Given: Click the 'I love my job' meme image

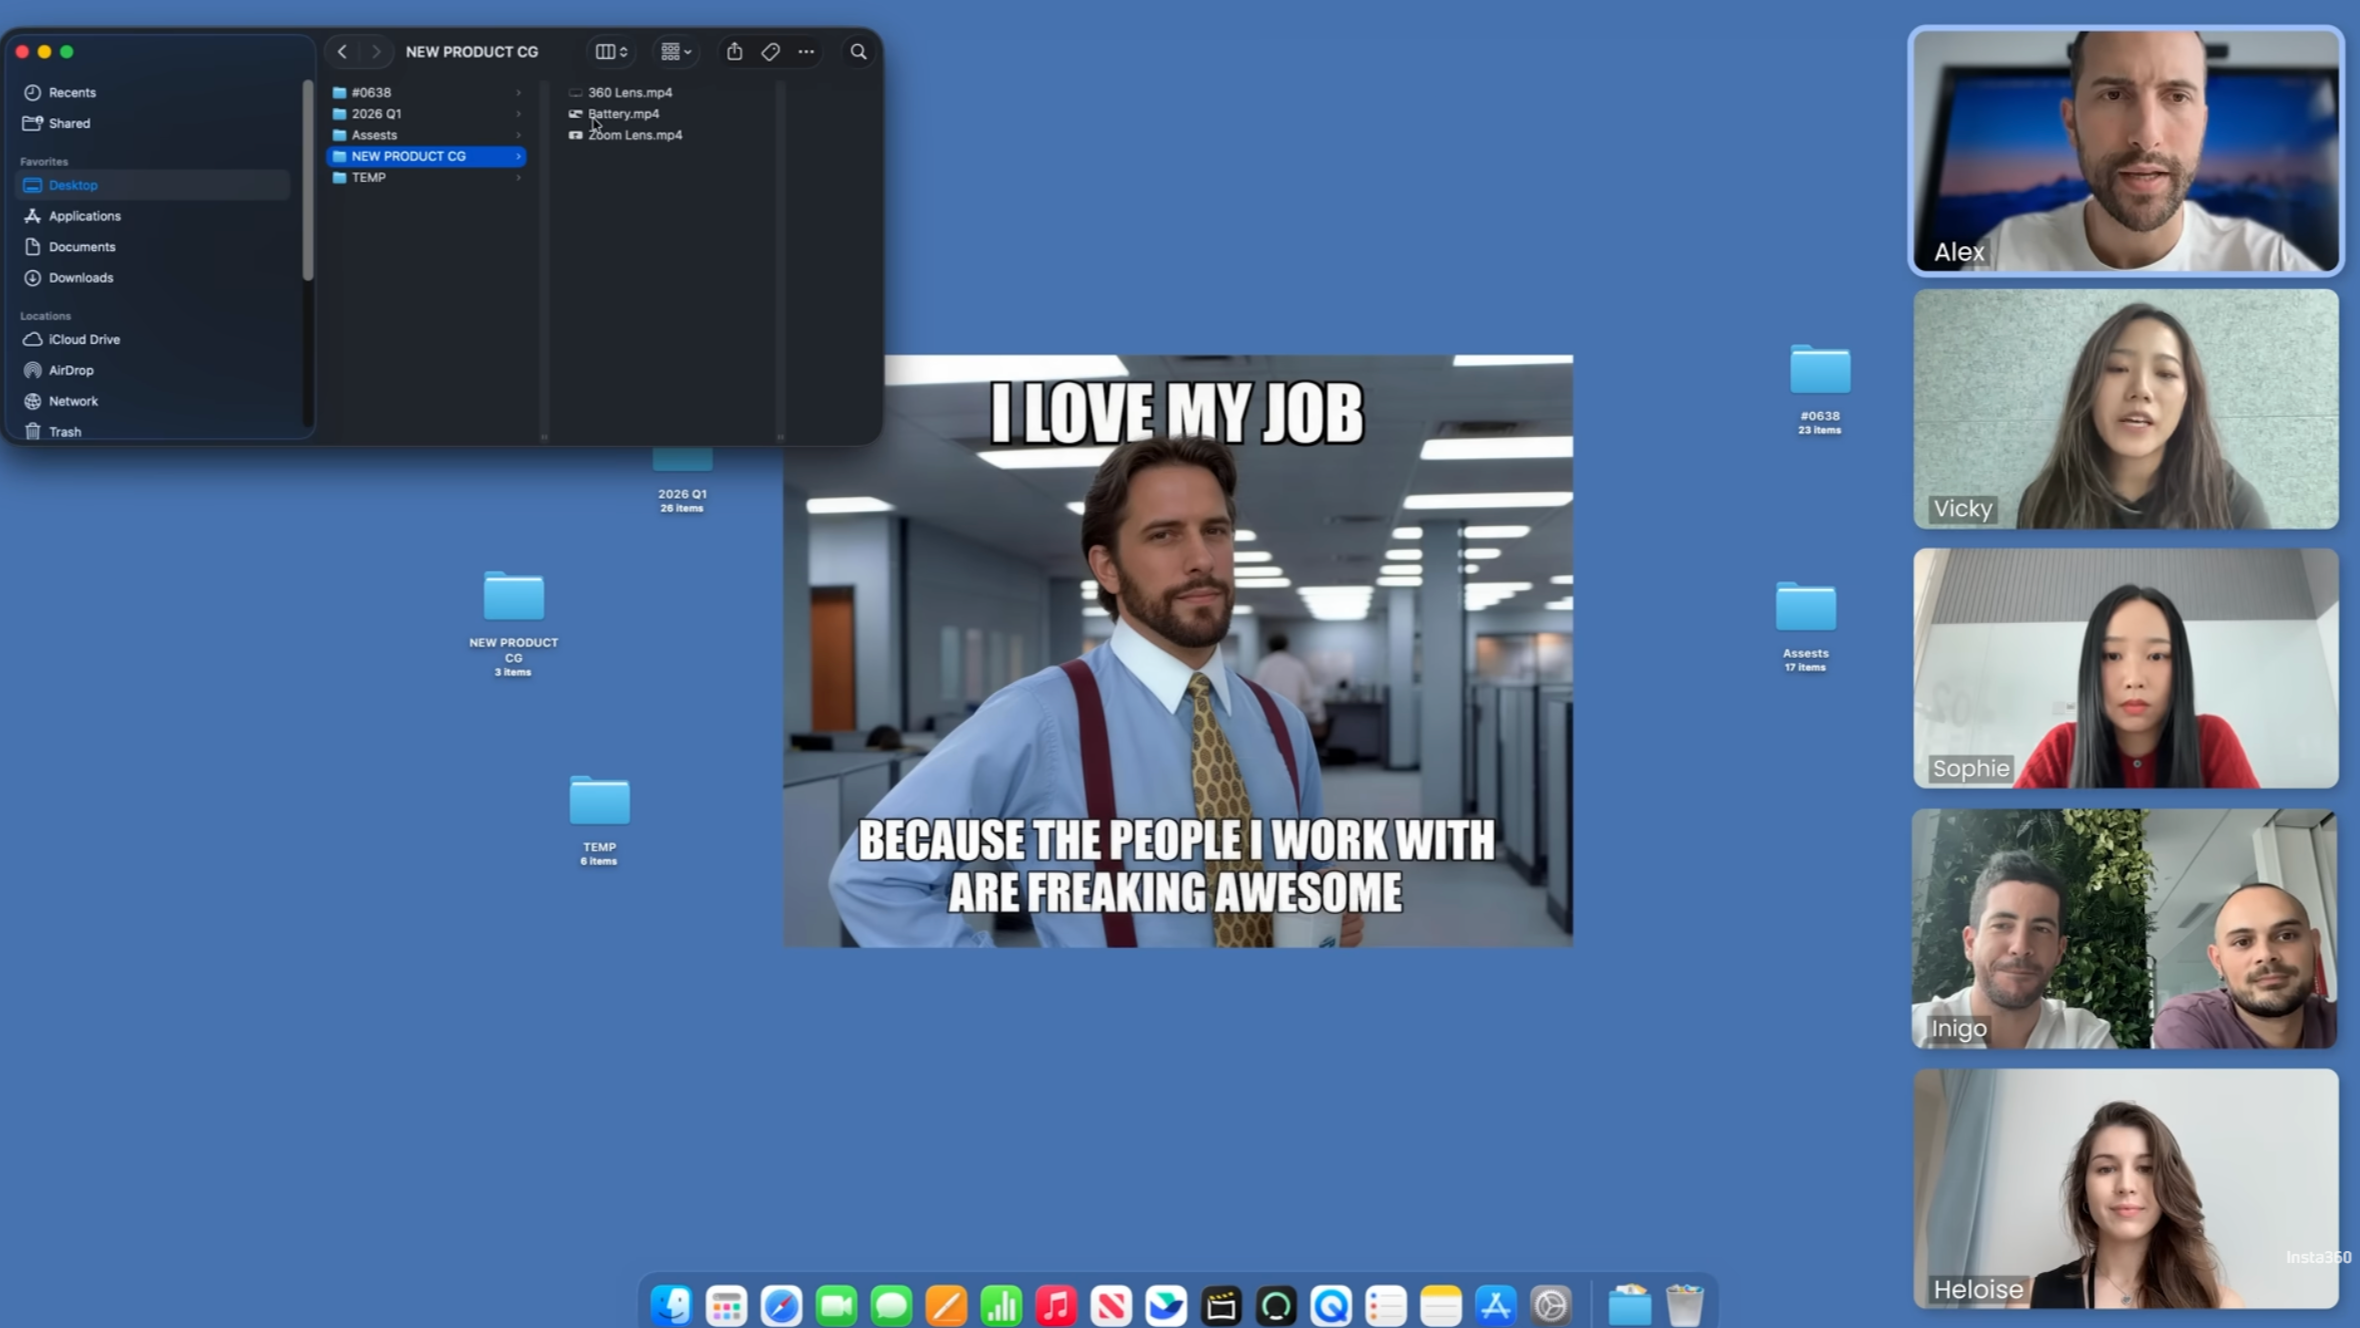Looking at the screenshot, I should point(1178,651).
